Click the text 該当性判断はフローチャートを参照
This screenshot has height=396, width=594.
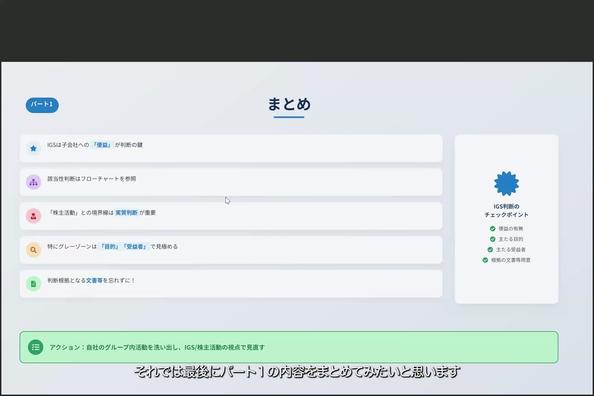[91, 178]
